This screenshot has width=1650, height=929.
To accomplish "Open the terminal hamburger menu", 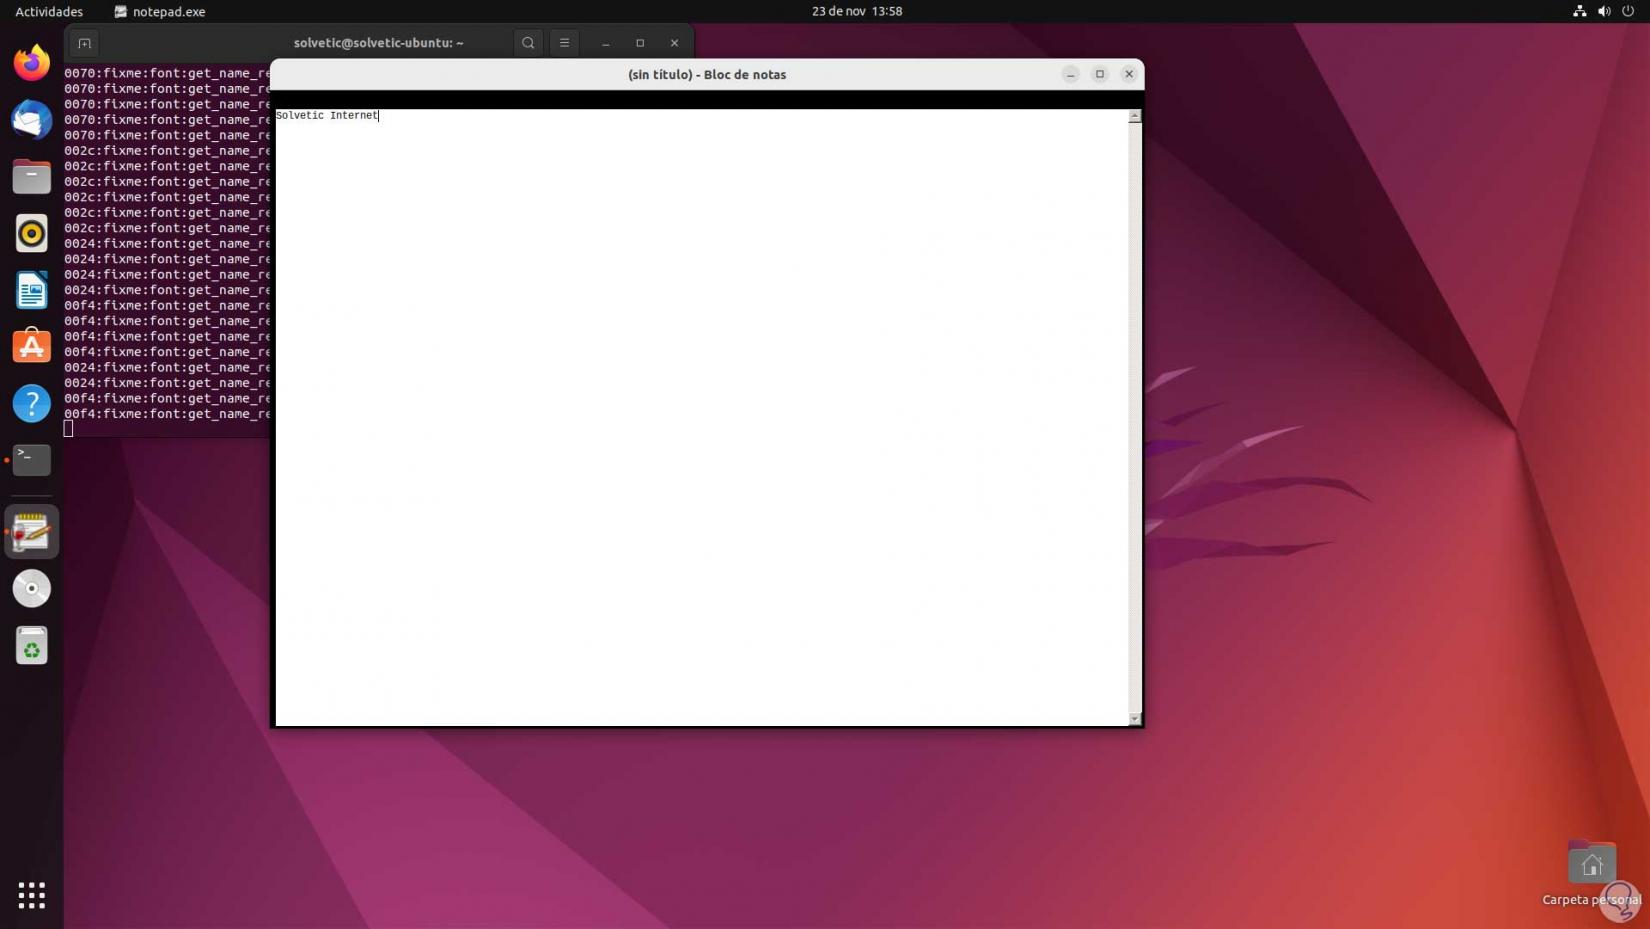I will coord(564,43).
